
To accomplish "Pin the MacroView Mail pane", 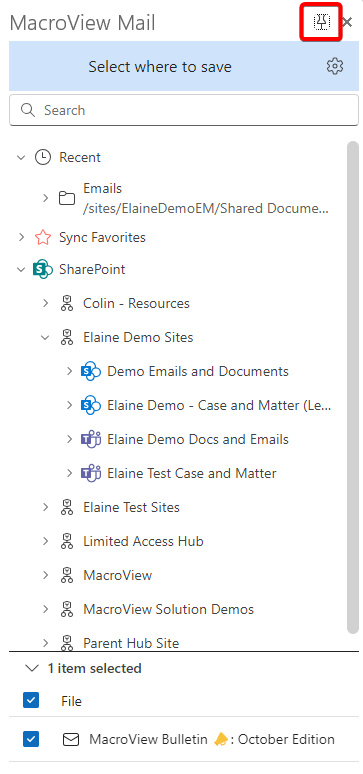I will (x=322, y=21).
